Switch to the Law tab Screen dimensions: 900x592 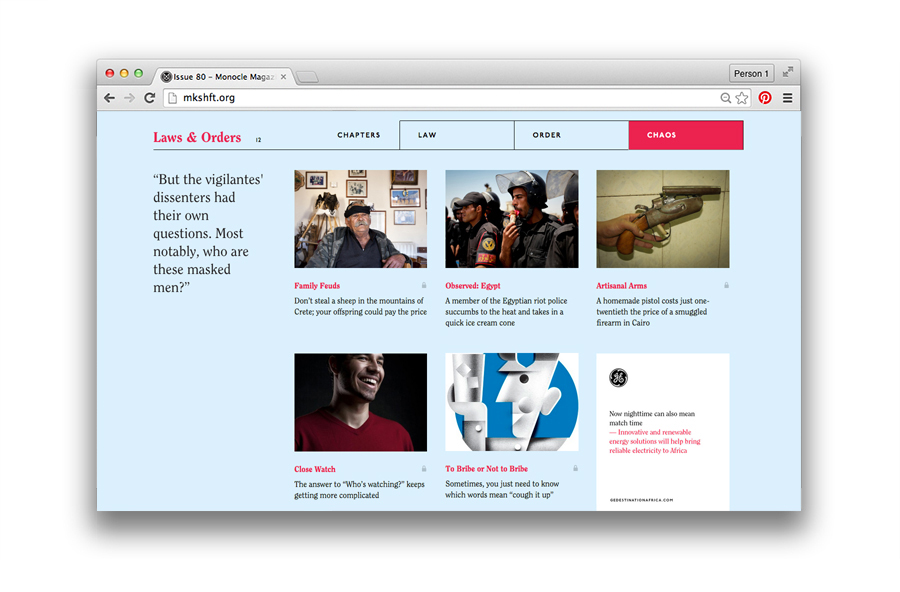pyautogui.click(x=457, y=135)
